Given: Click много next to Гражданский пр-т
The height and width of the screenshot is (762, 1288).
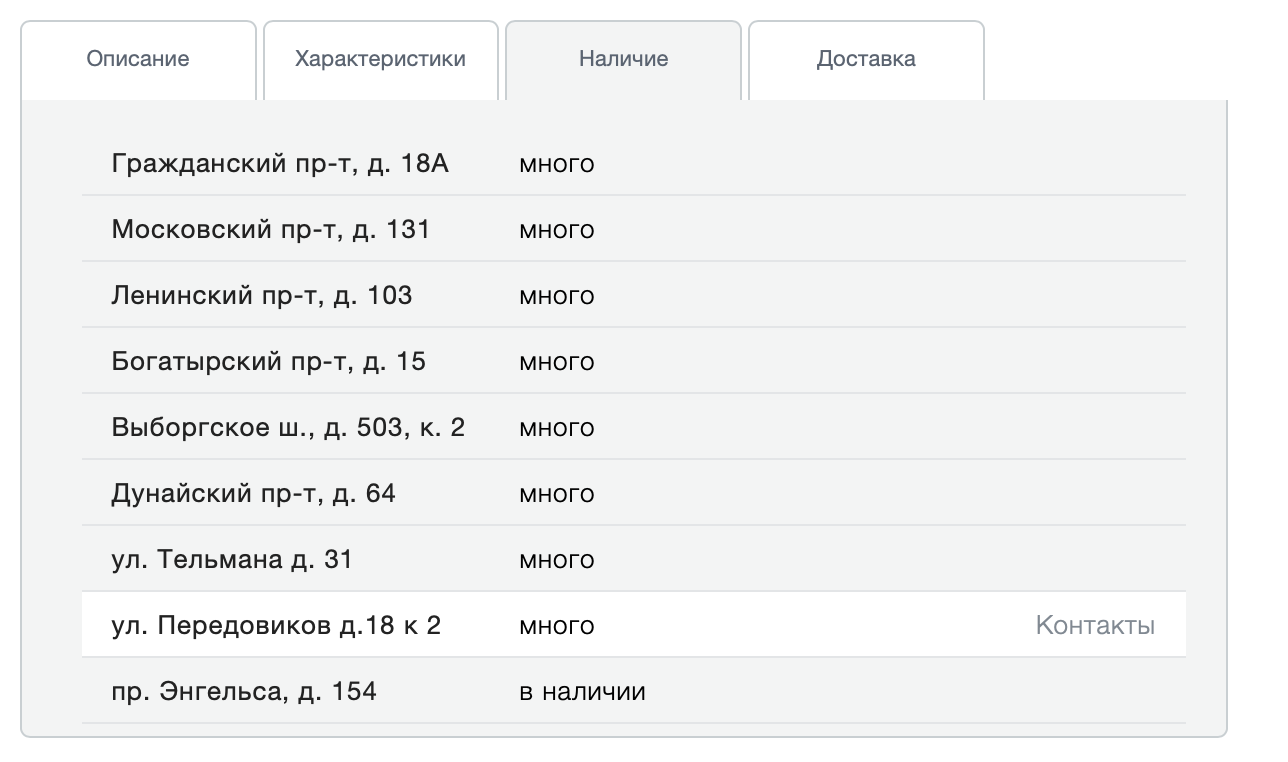Looking at the screenshot, I should [556, 163].
